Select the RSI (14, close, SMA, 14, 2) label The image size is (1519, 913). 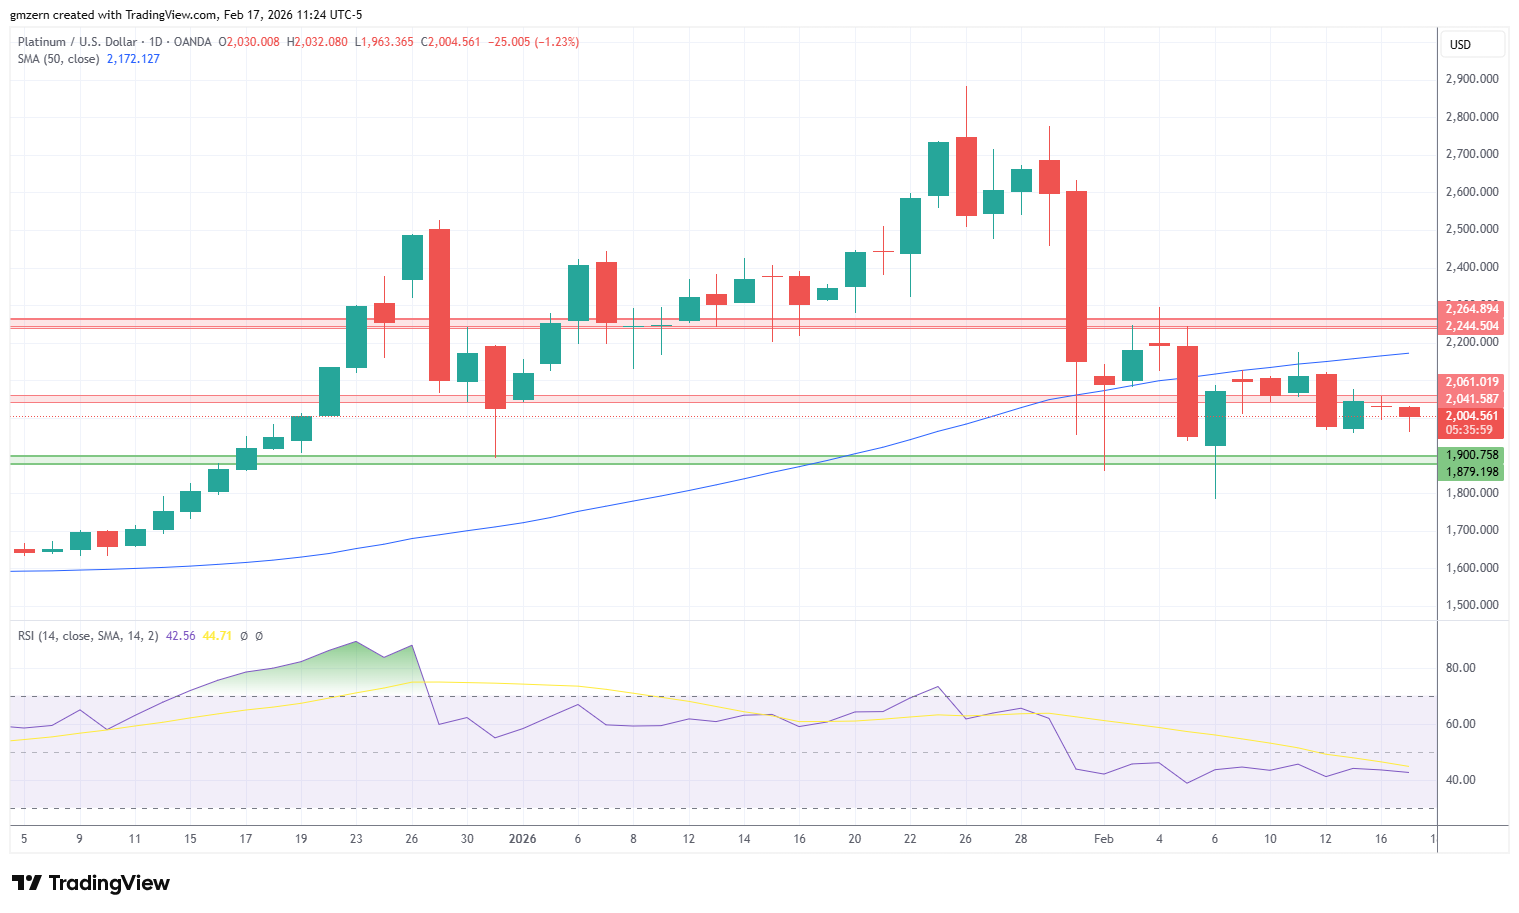click(88, 636)
